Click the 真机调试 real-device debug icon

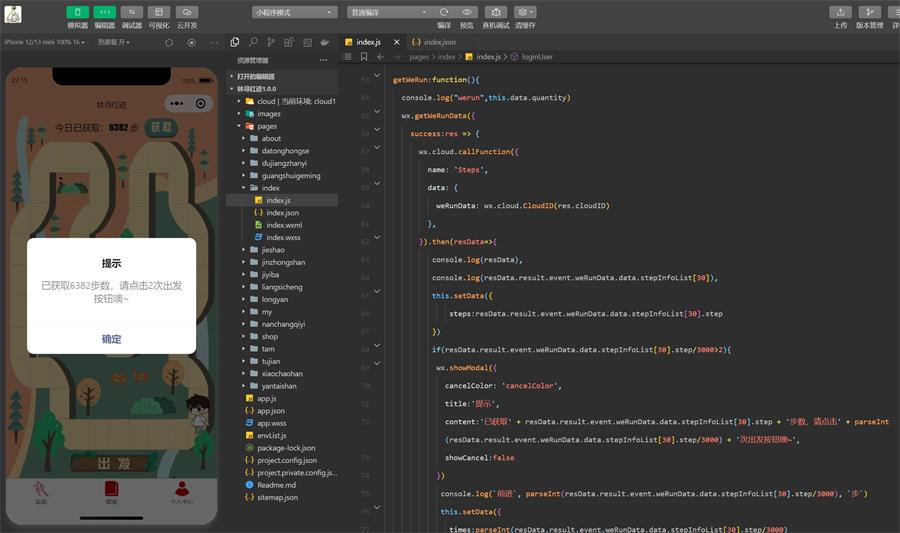[495, 12]
